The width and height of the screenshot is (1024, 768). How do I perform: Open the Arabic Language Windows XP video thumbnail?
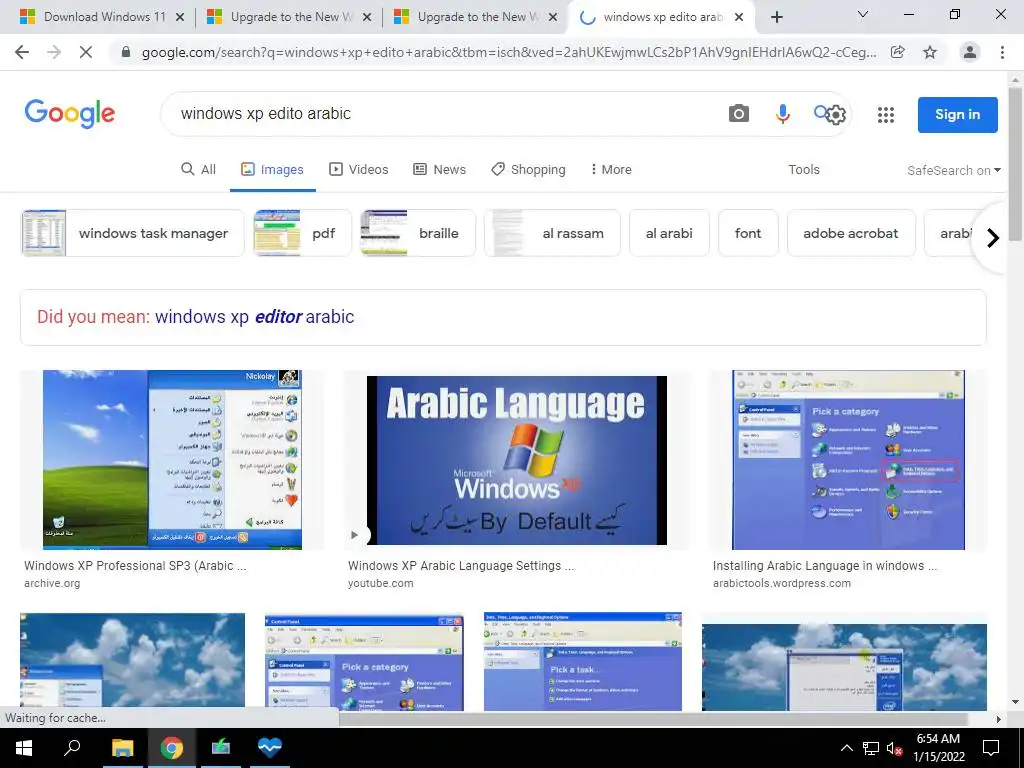coord(517,460)
